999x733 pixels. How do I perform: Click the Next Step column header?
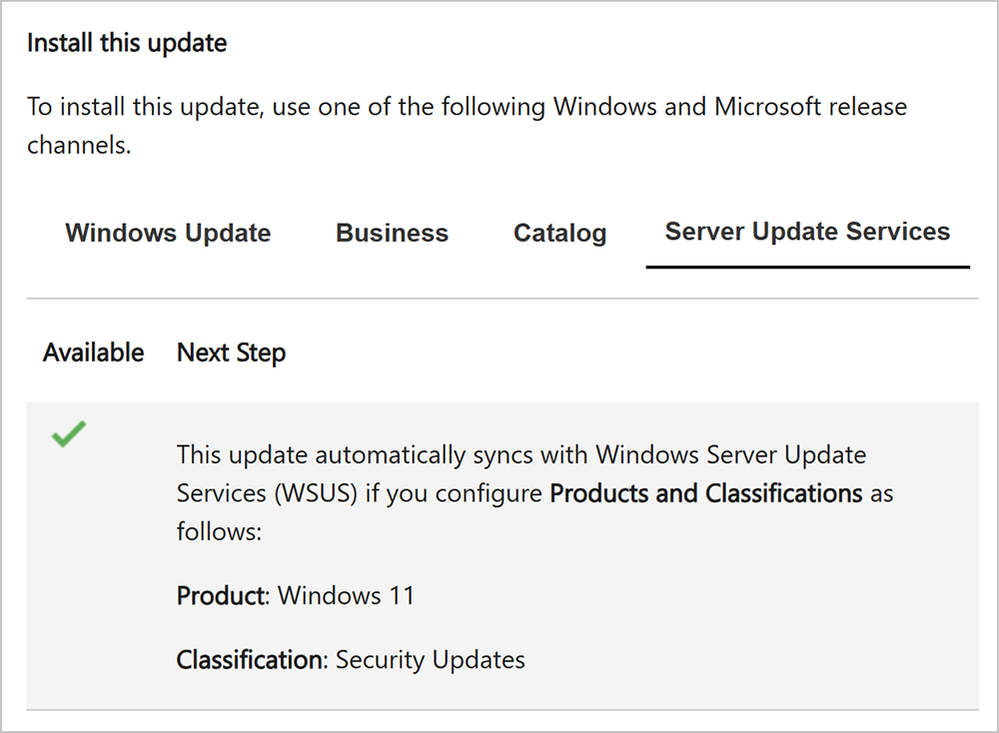pos(231,353)
